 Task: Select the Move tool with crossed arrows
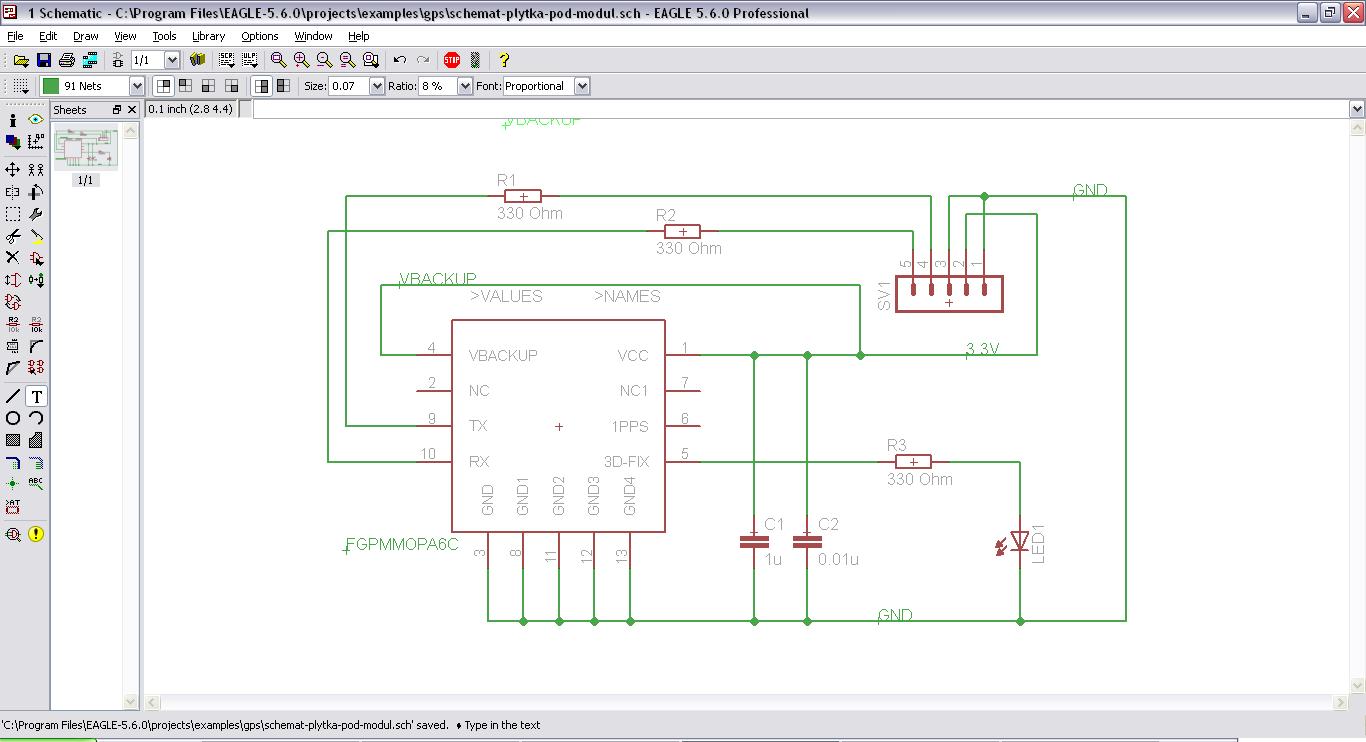tap(13, 170)
